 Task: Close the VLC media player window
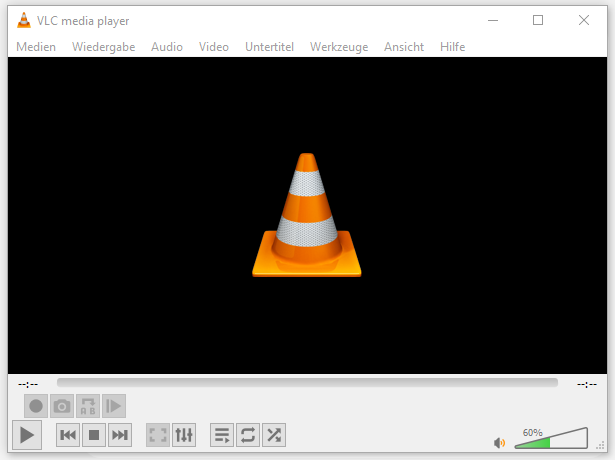(x=584, y=20)
